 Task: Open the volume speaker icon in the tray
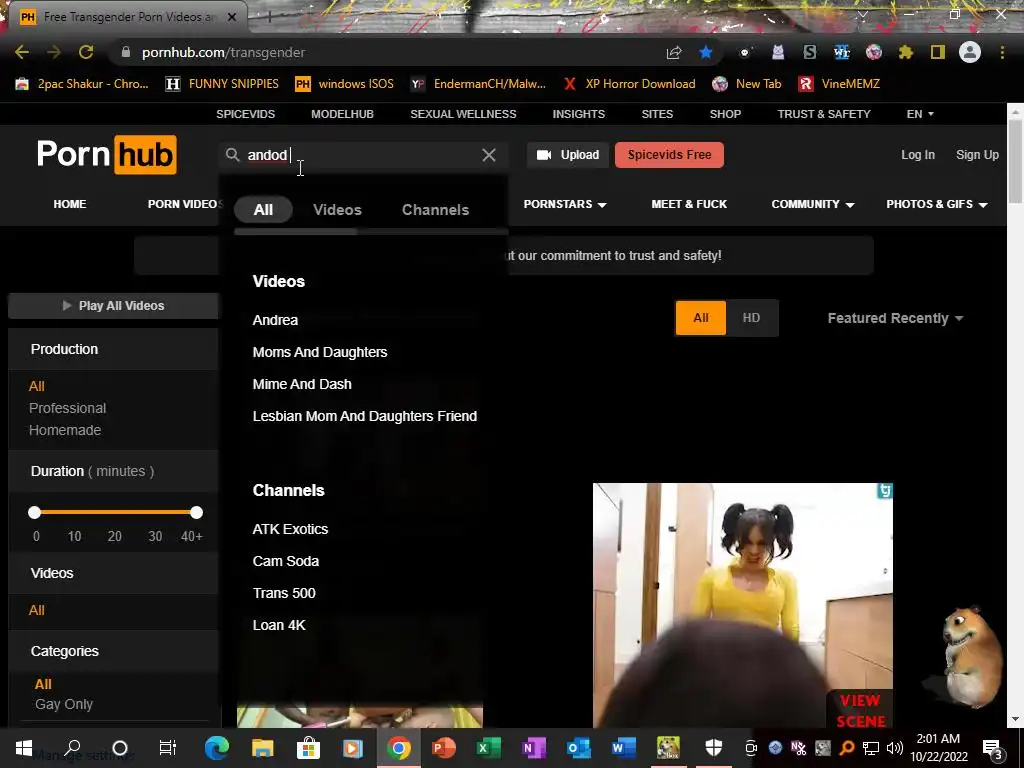(x=895, y=748)
